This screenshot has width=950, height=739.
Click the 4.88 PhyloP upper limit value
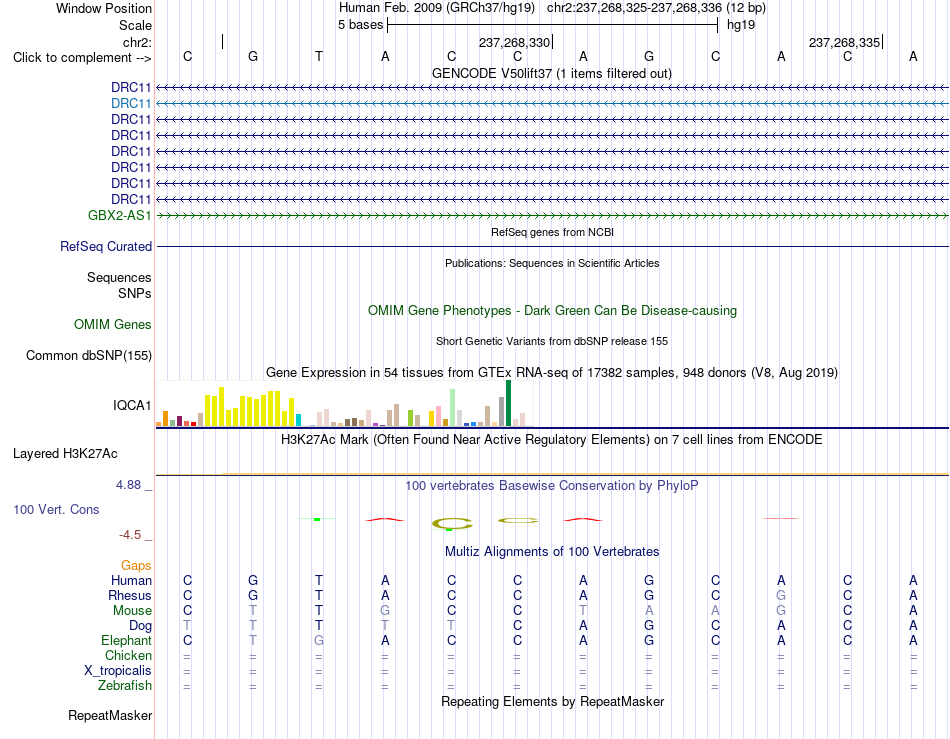pyautogui.click(x=128, y=485)
